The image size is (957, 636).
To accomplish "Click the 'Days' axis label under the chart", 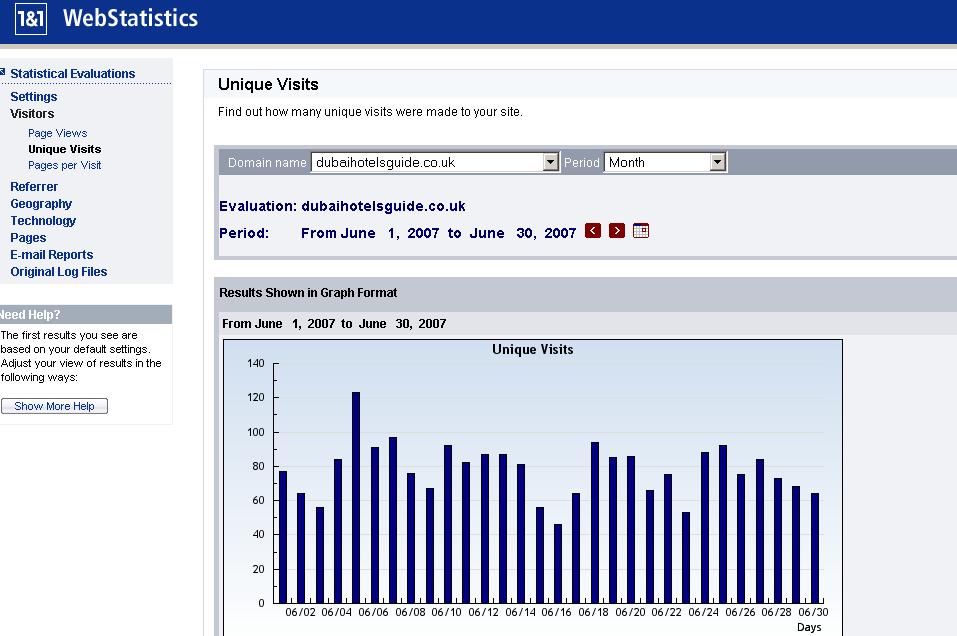I will (809, 627).
